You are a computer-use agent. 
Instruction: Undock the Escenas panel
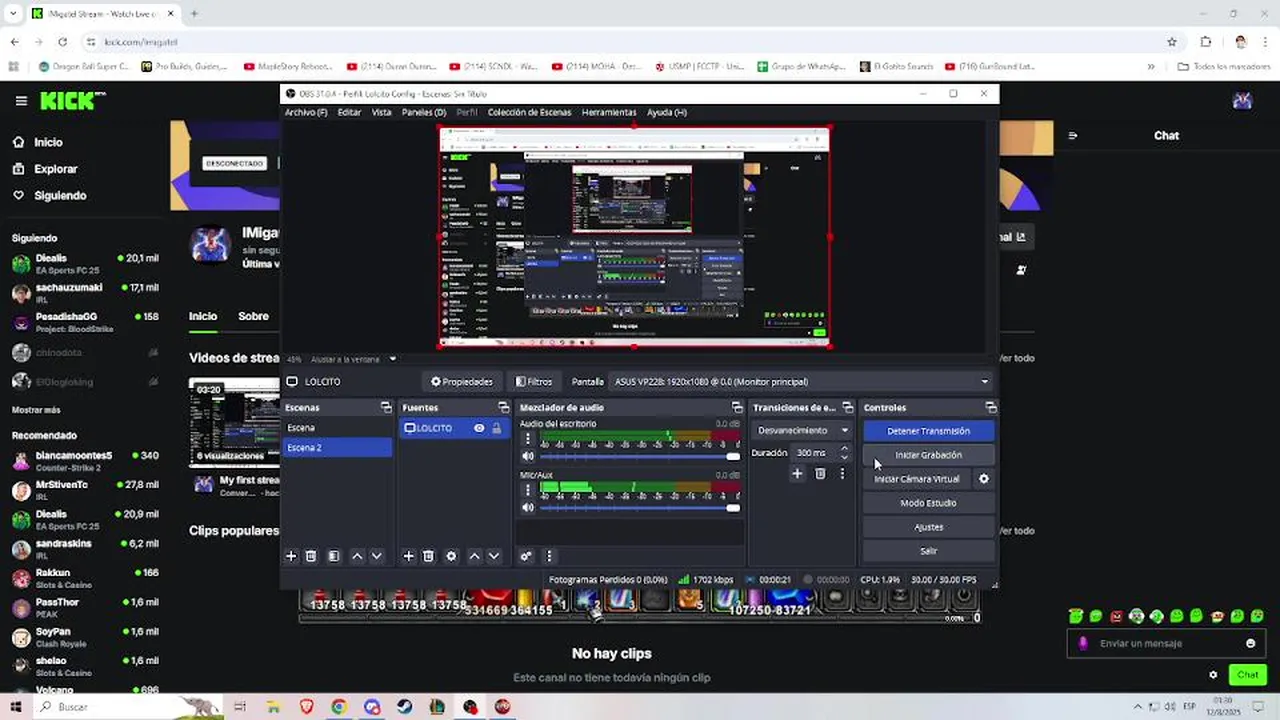[x=386, y=408]
